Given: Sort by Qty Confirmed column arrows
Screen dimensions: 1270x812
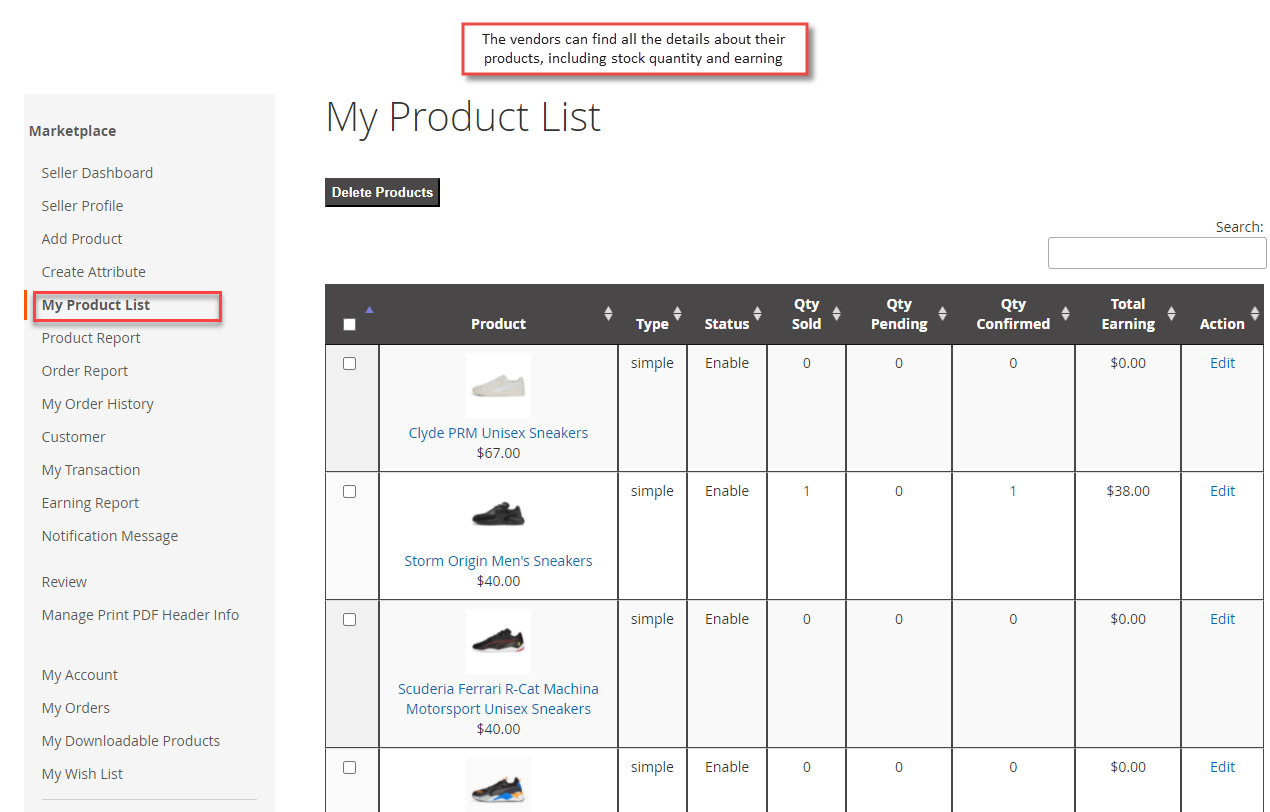Looking at the screenshot, I should pyautogui.click(x=1065, y=314).
